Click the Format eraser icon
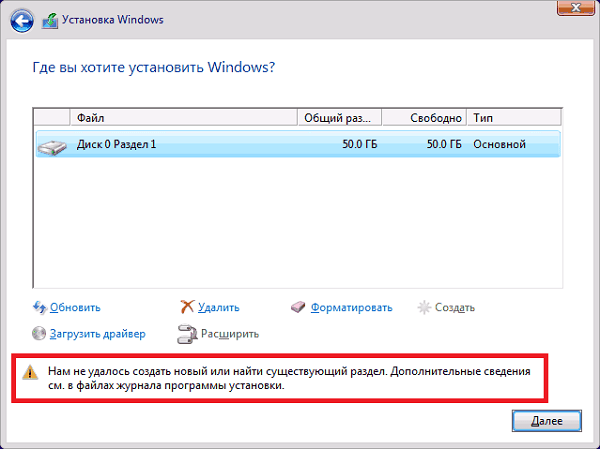 [x=298, y=307]
